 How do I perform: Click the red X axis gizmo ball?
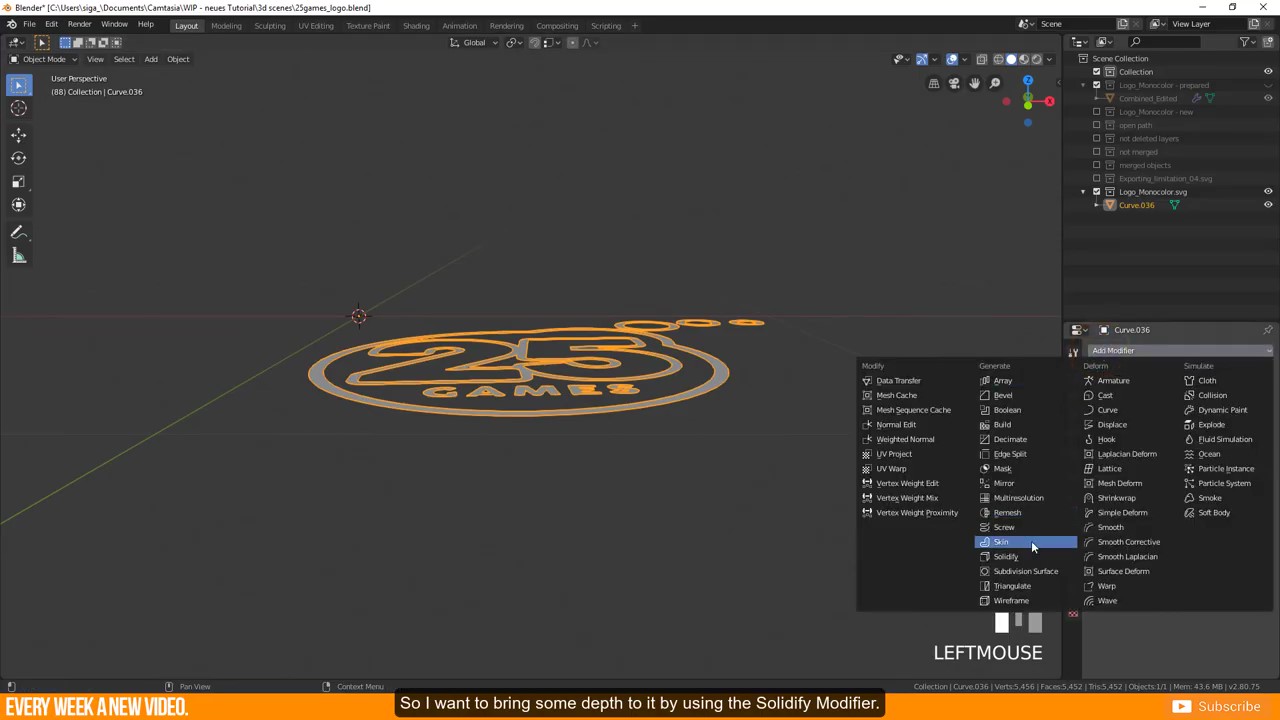click(1049, 101)
